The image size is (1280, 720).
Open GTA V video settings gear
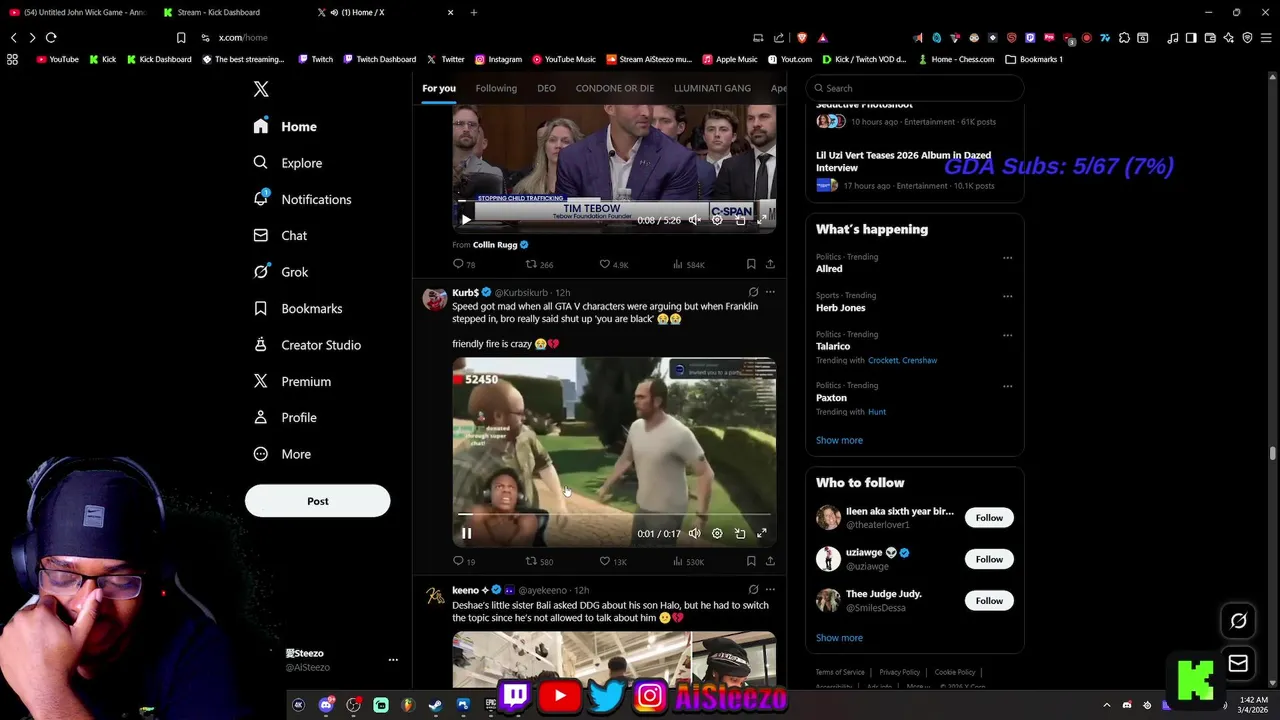click(x=717, y=533)
